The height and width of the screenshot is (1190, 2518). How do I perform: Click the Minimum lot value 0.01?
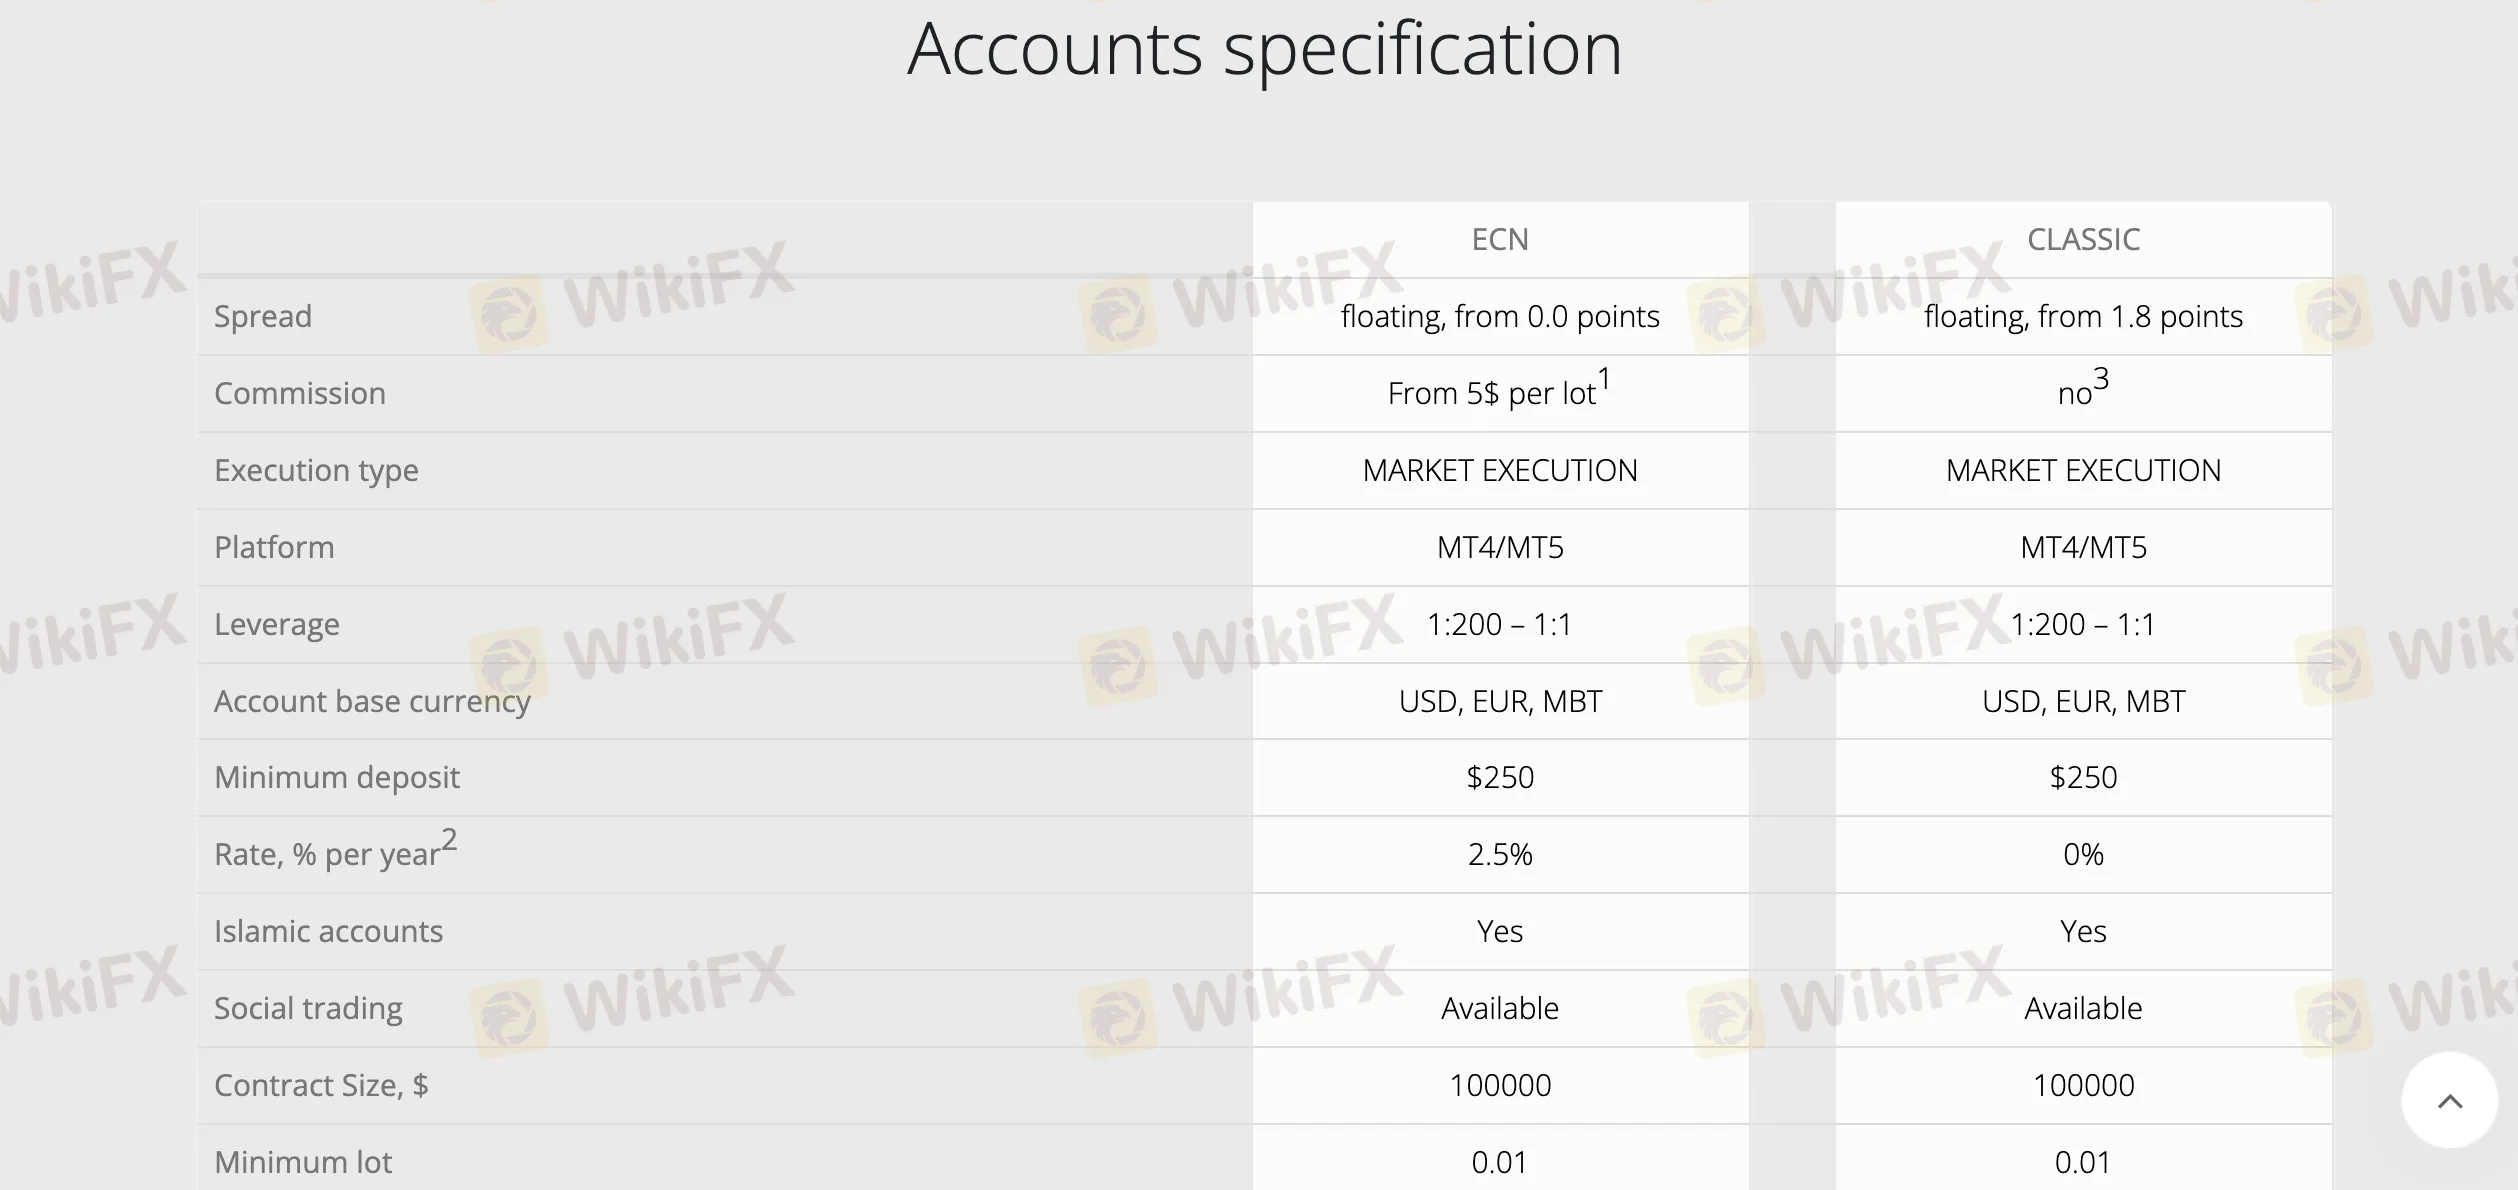click(1500, 1161)
